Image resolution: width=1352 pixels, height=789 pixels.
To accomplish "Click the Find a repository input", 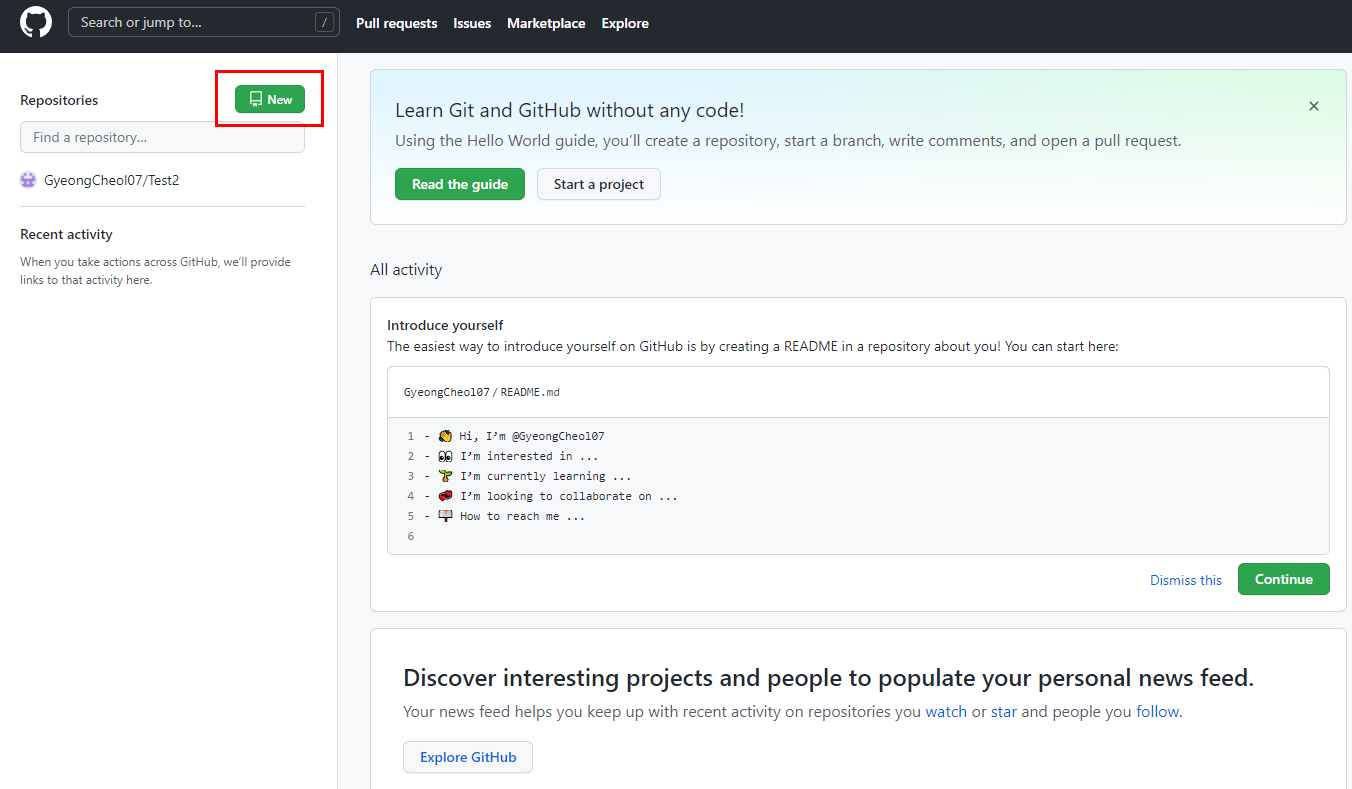I will (162, 137).
